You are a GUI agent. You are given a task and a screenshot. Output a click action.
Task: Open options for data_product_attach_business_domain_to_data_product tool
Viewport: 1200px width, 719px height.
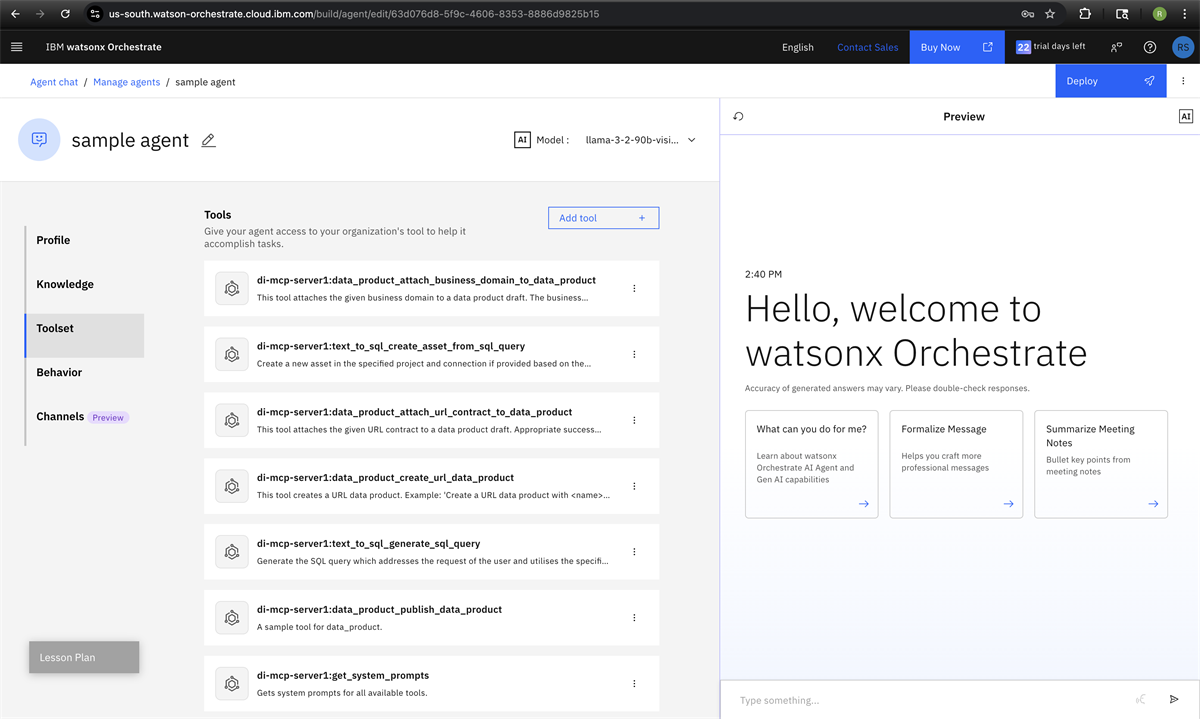pyautogui.click(x=634, y=288)
